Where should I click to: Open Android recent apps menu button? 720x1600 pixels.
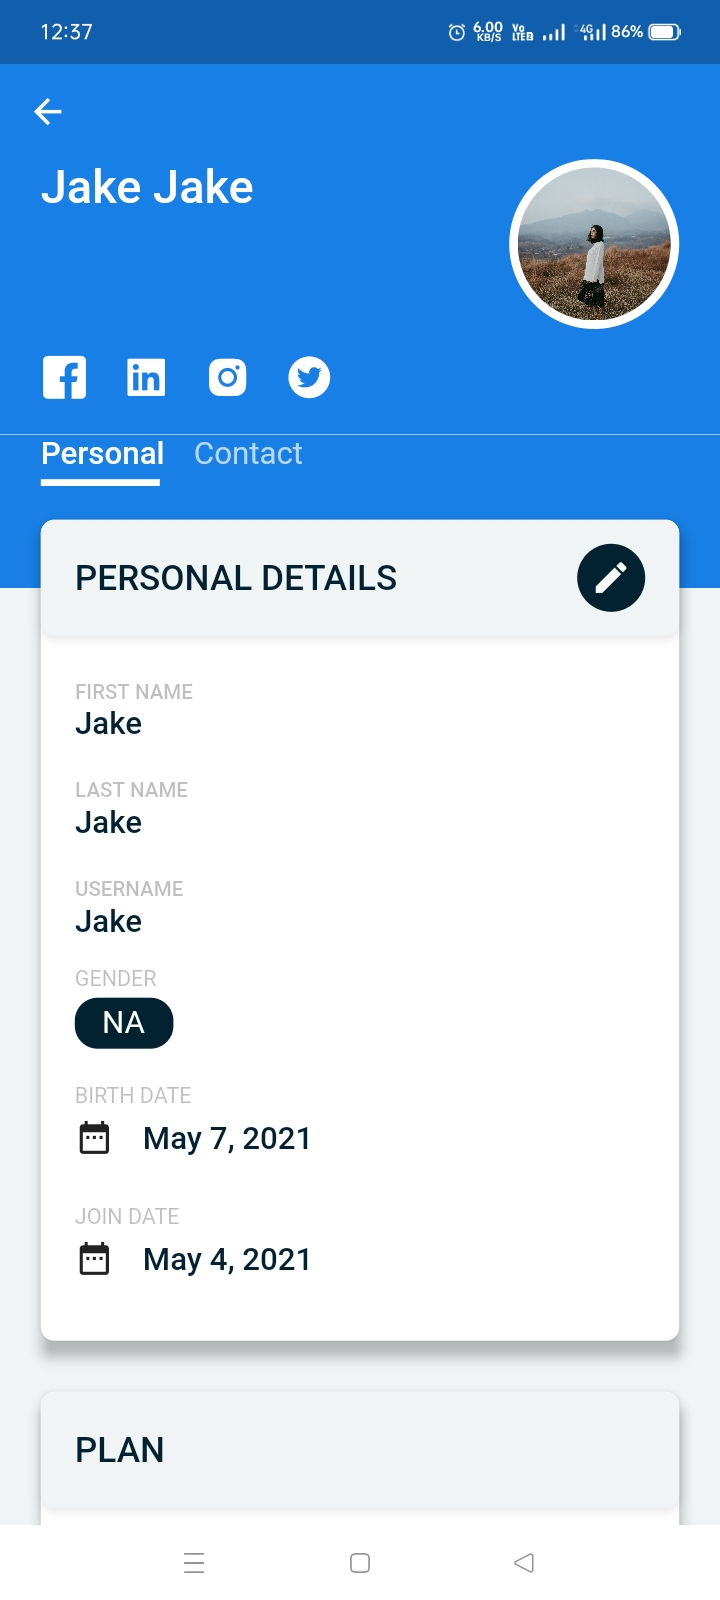tap(194, 1563)
